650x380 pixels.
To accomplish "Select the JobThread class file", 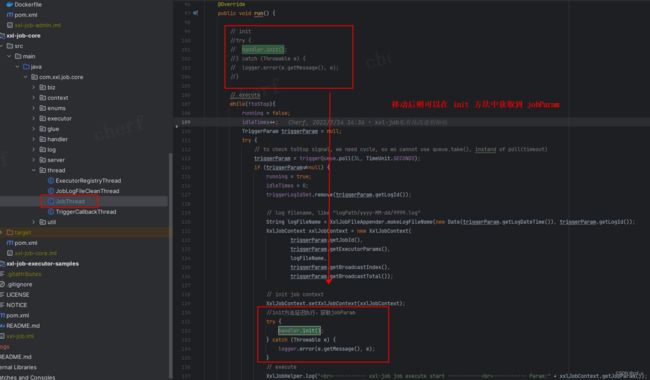I will click(x=70, y=201).
